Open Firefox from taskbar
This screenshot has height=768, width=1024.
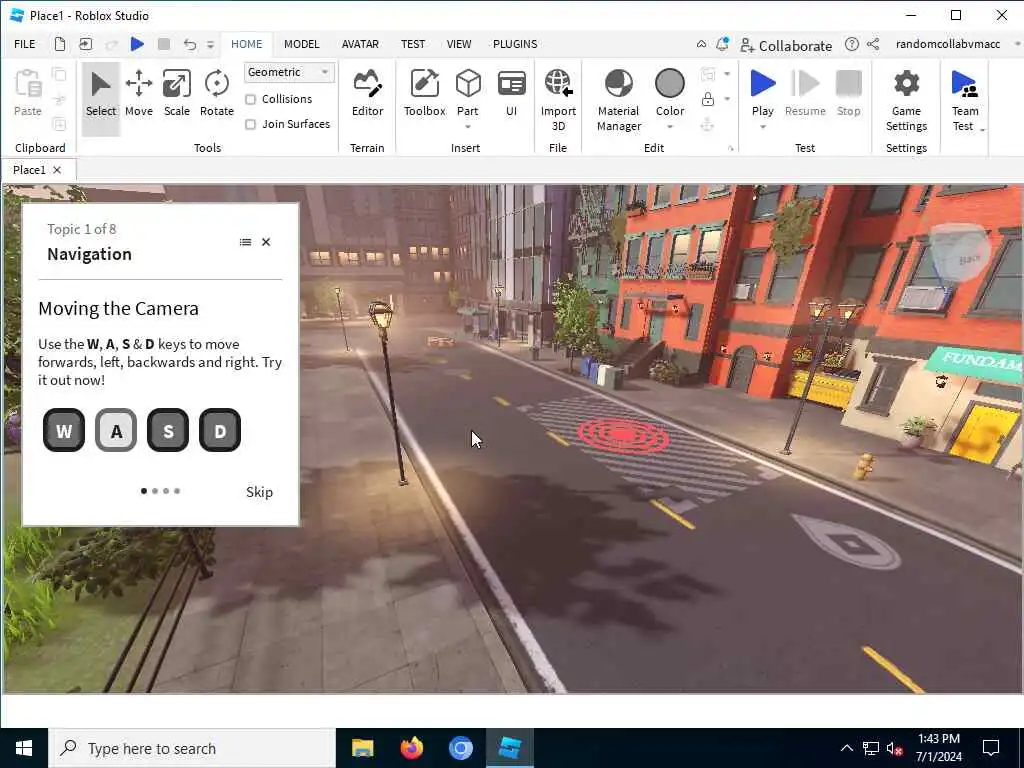pyautogui.click(x=411, y=748)
